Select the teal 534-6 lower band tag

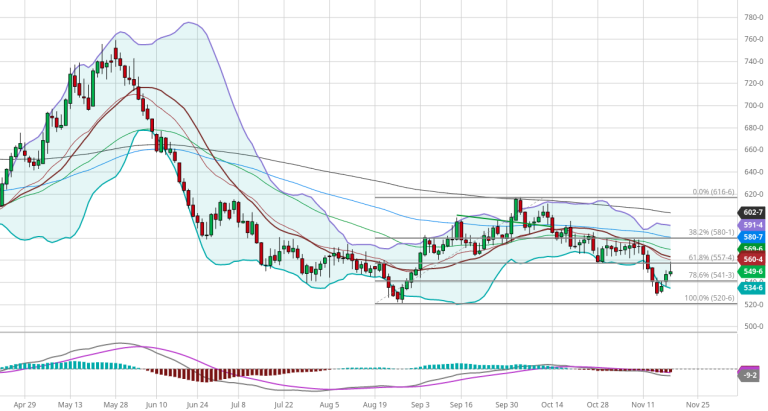[752, 288]
